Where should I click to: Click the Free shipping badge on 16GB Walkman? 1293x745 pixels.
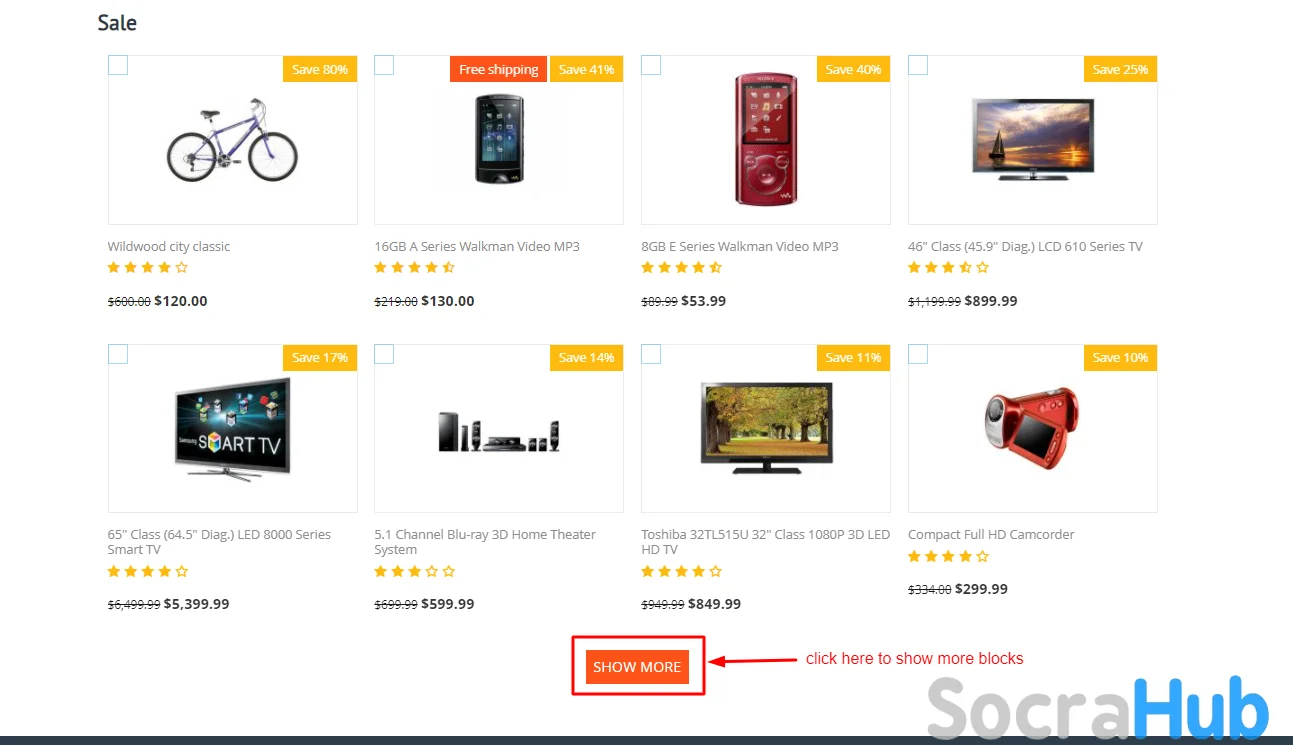(498, 69)
